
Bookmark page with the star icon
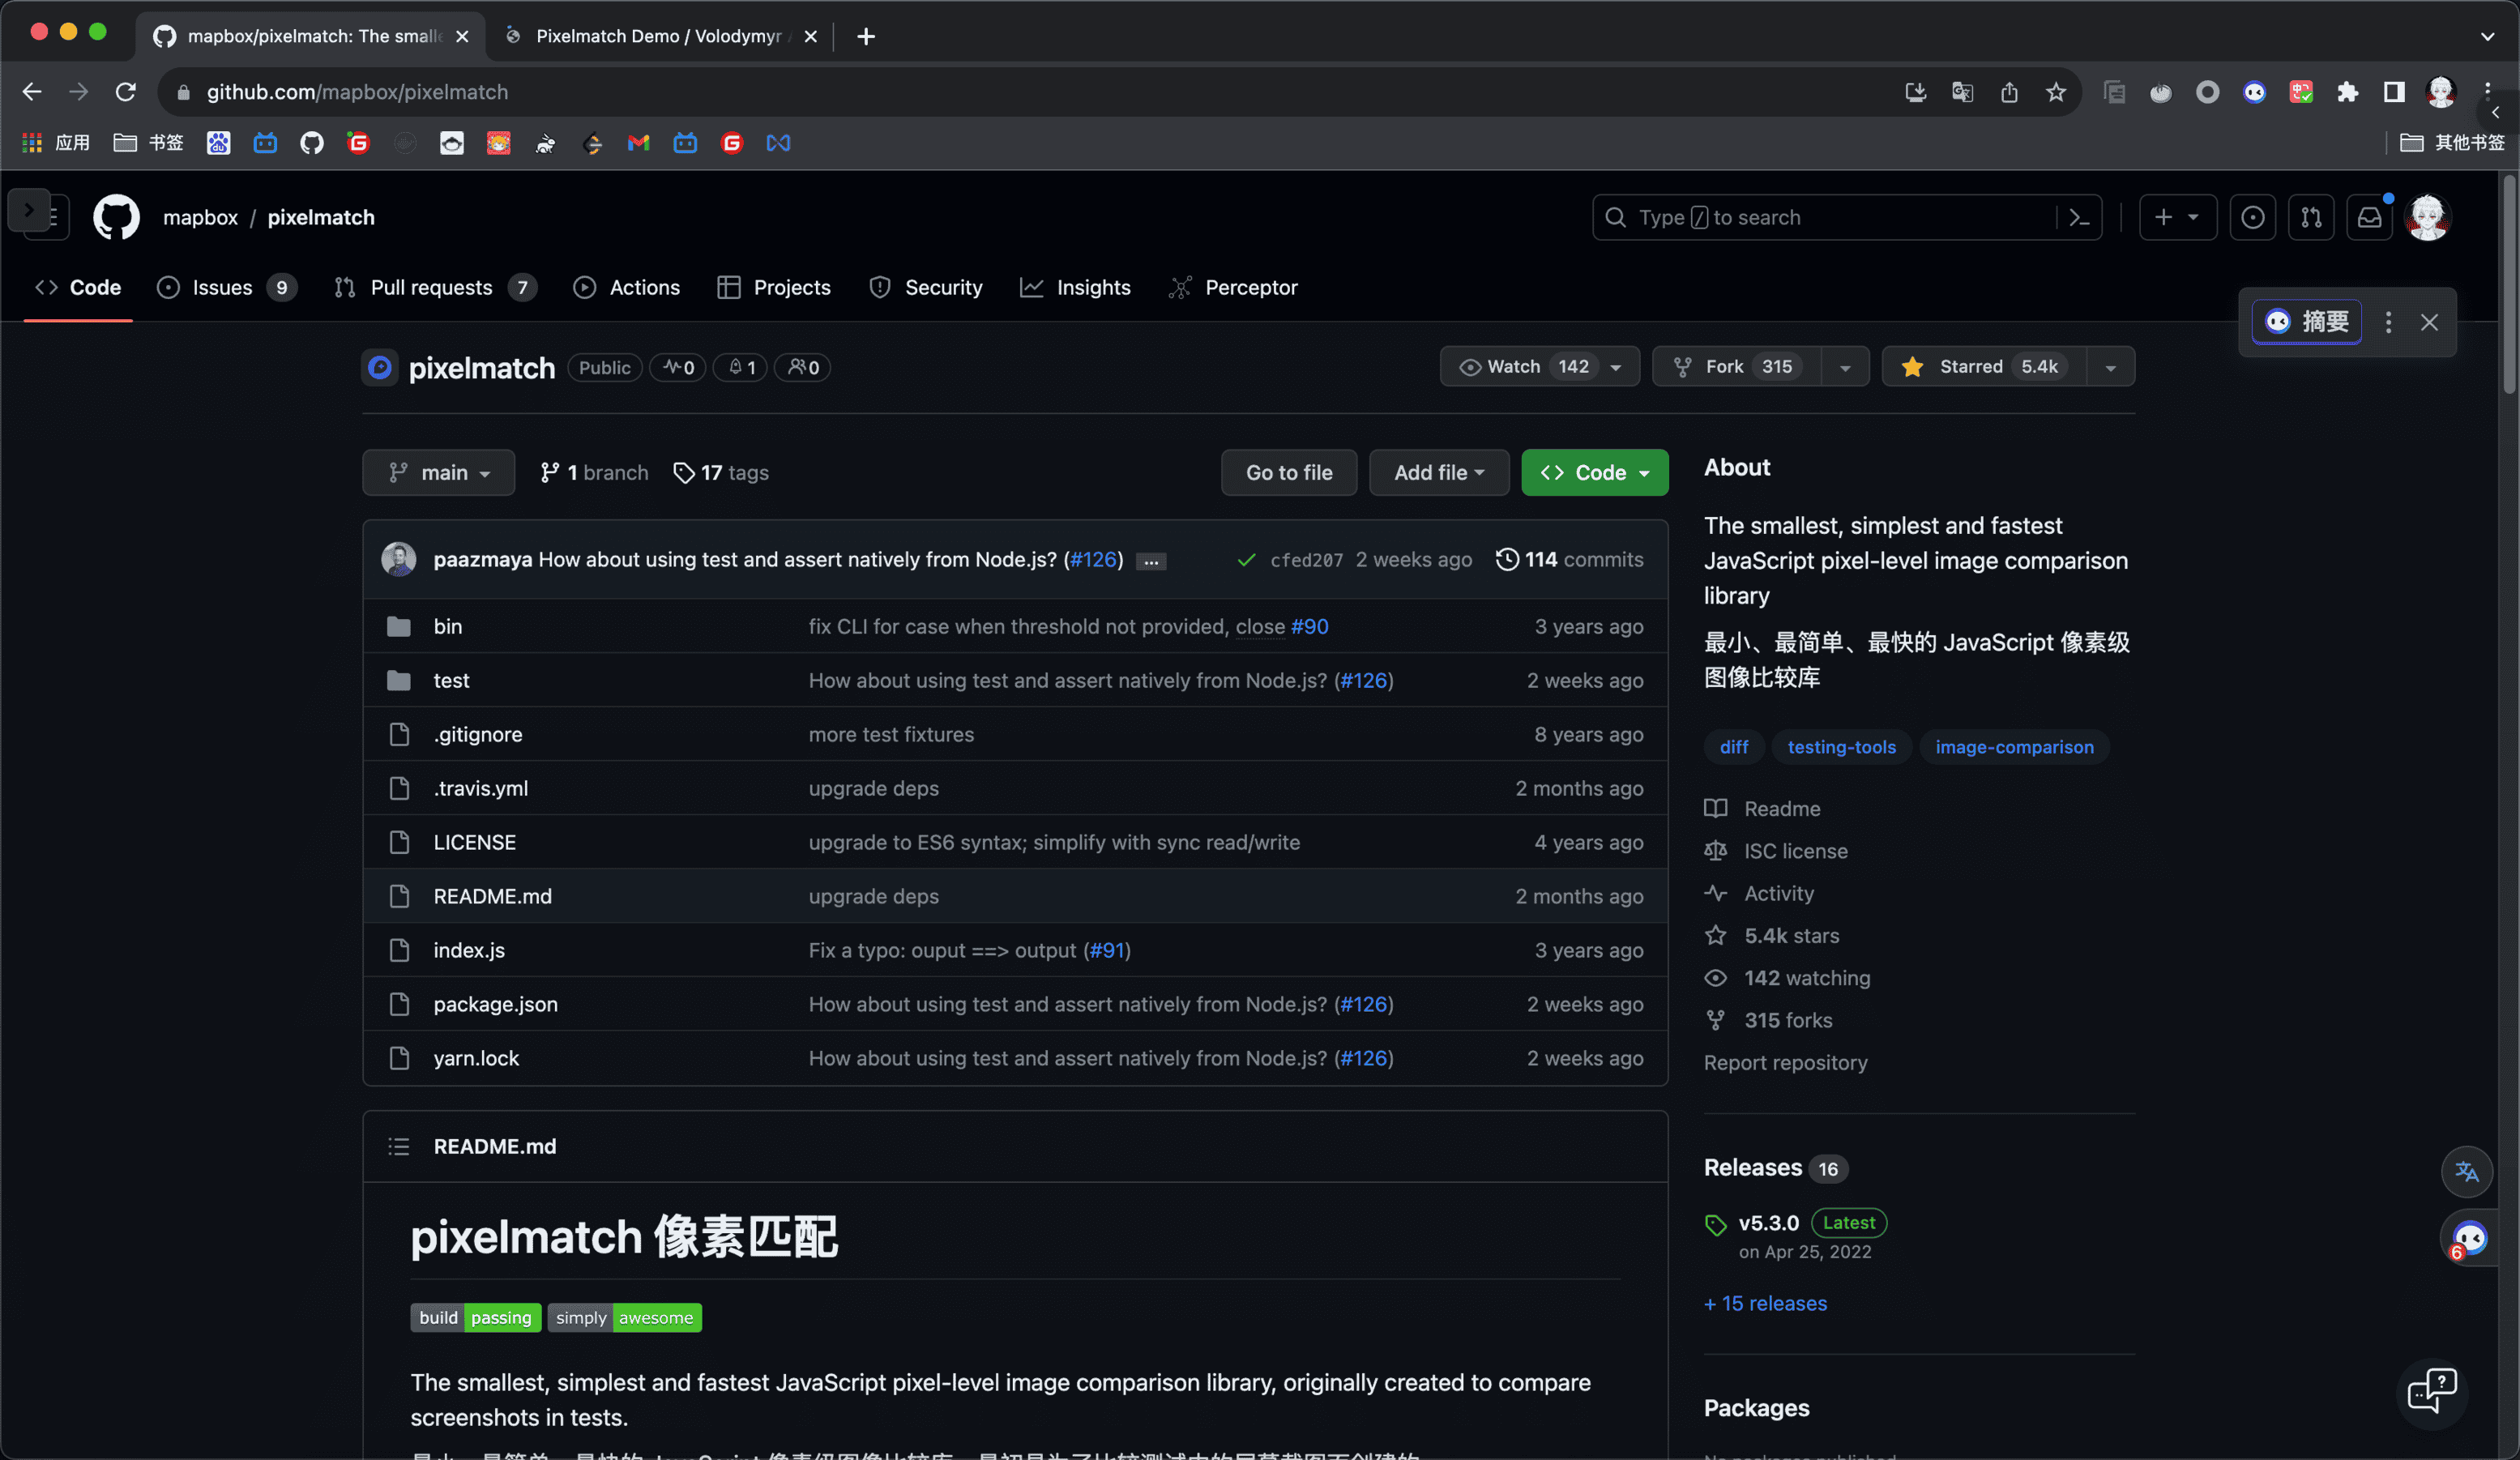tap(2055, 92)
